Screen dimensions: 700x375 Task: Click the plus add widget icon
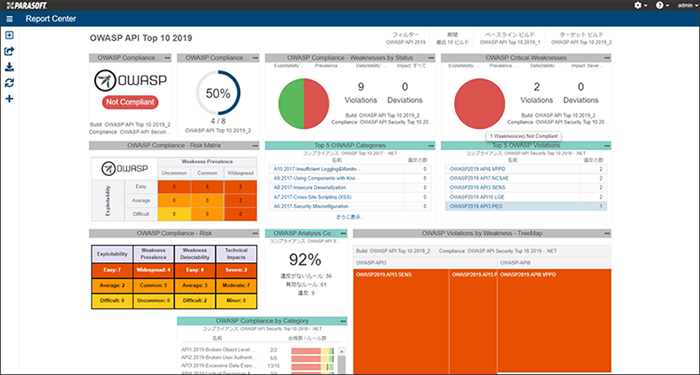[x=9, y=99]
